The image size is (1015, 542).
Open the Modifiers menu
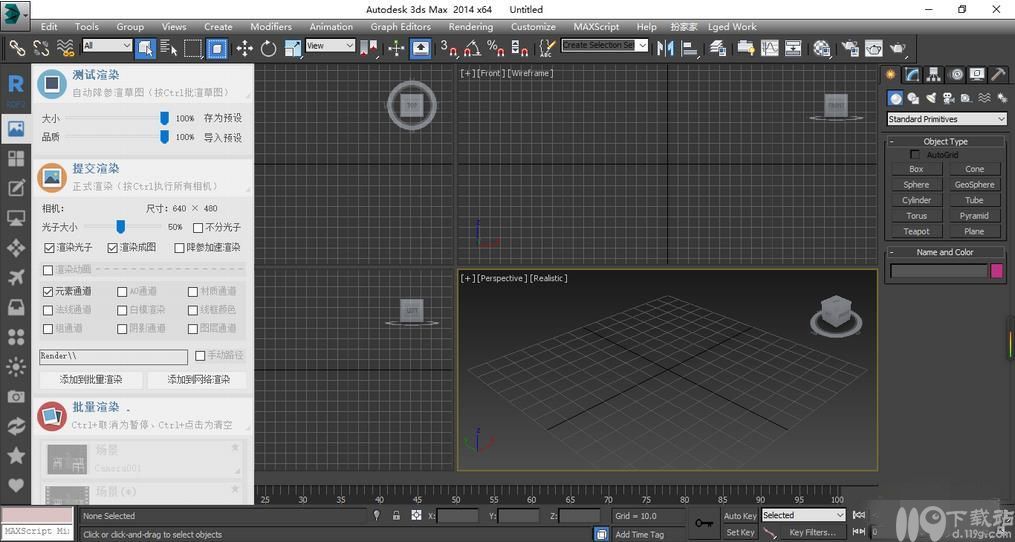(271, 27)
